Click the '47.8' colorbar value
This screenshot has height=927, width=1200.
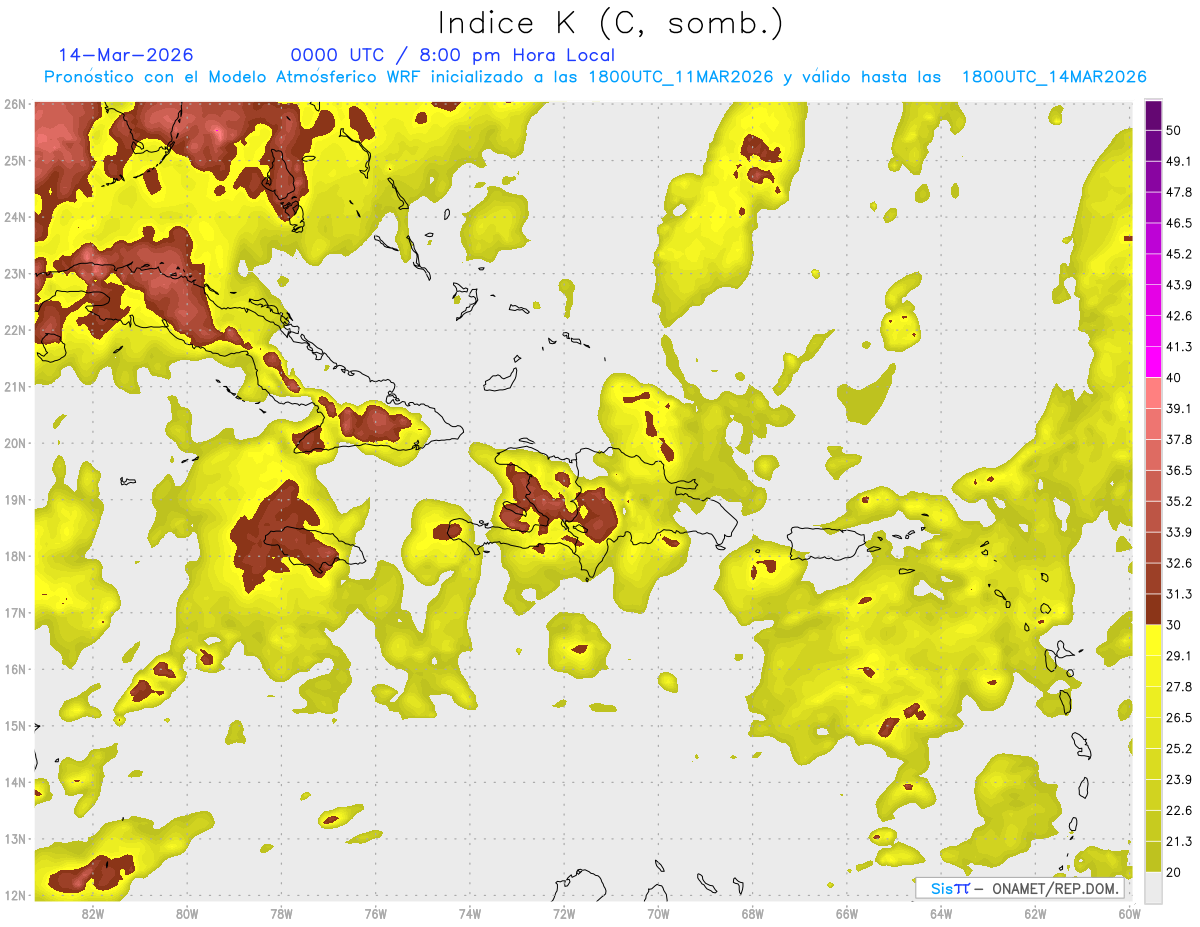coord(1179,192)
